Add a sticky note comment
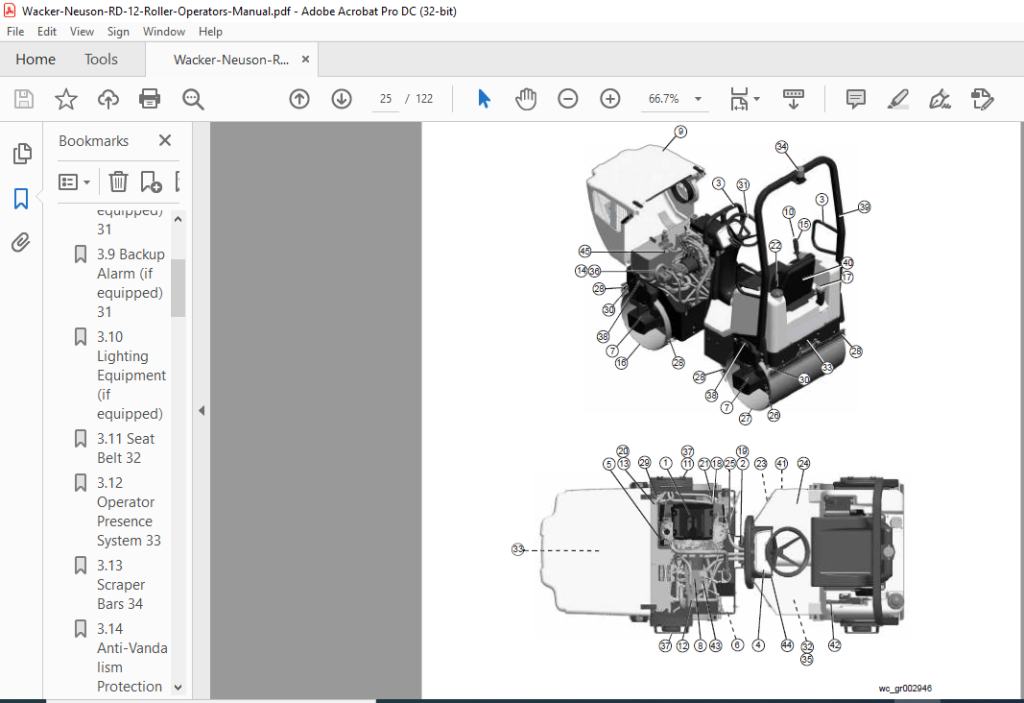The height and width of the screenshot is (703, 1024). coord(856,99)
